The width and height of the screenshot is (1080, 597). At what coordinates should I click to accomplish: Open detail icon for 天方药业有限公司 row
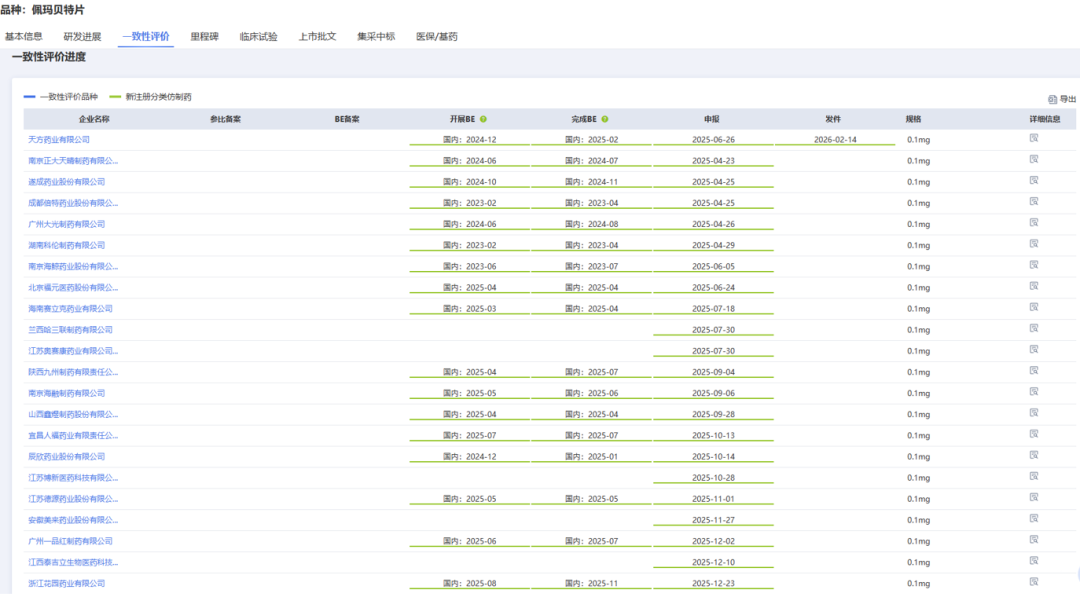pos(1034,139)
